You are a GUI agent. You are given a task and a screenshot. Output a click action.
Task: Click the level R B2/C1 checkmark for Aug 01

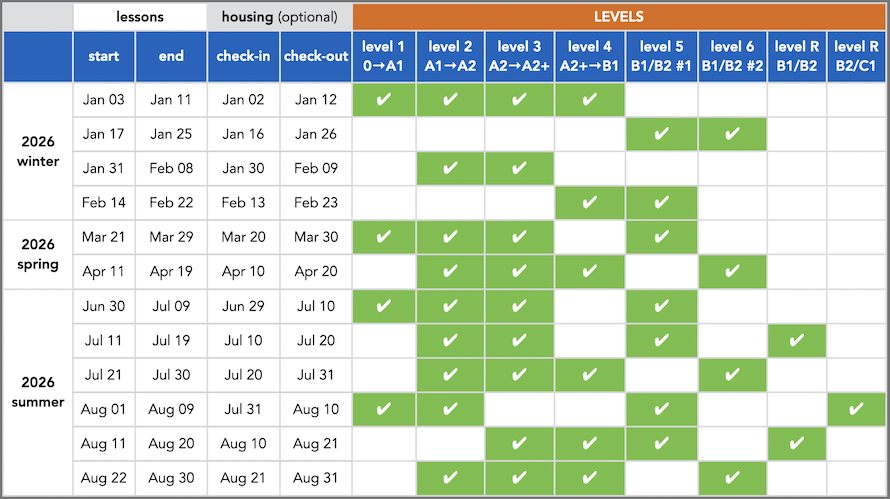tap(858, 409)
